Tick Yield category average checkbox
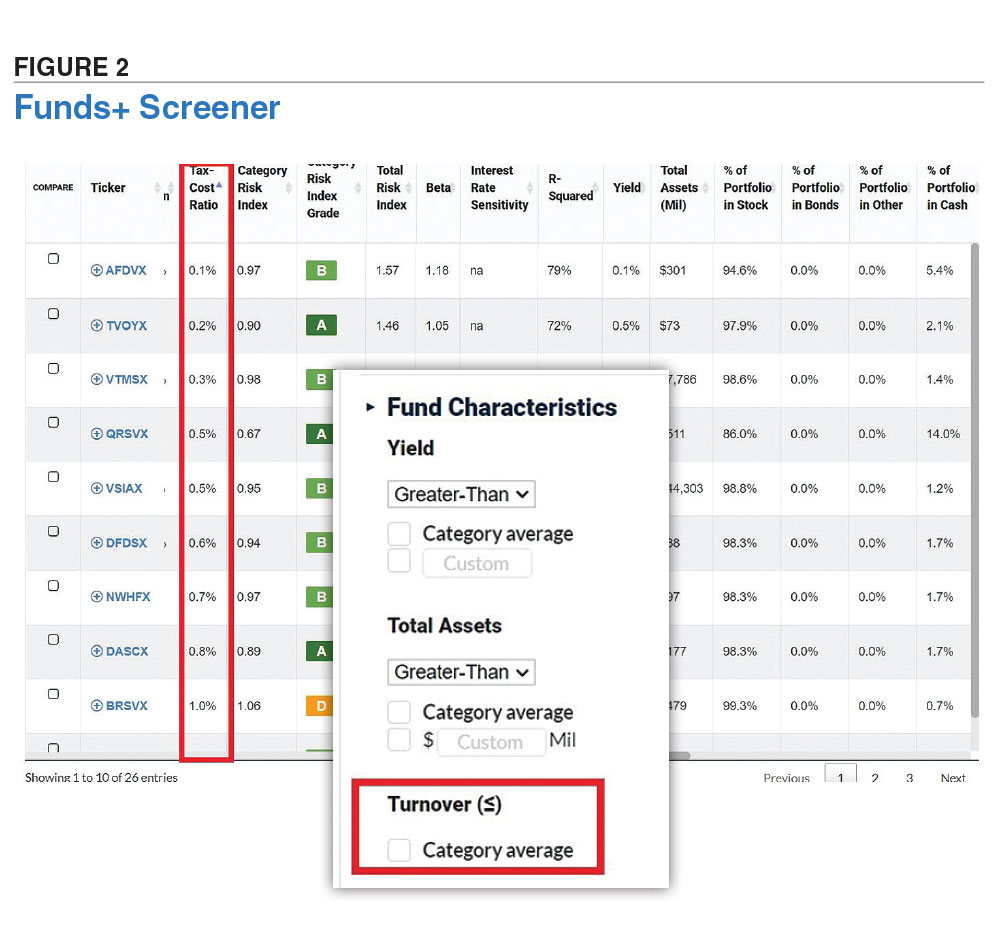 coord(399,533)
